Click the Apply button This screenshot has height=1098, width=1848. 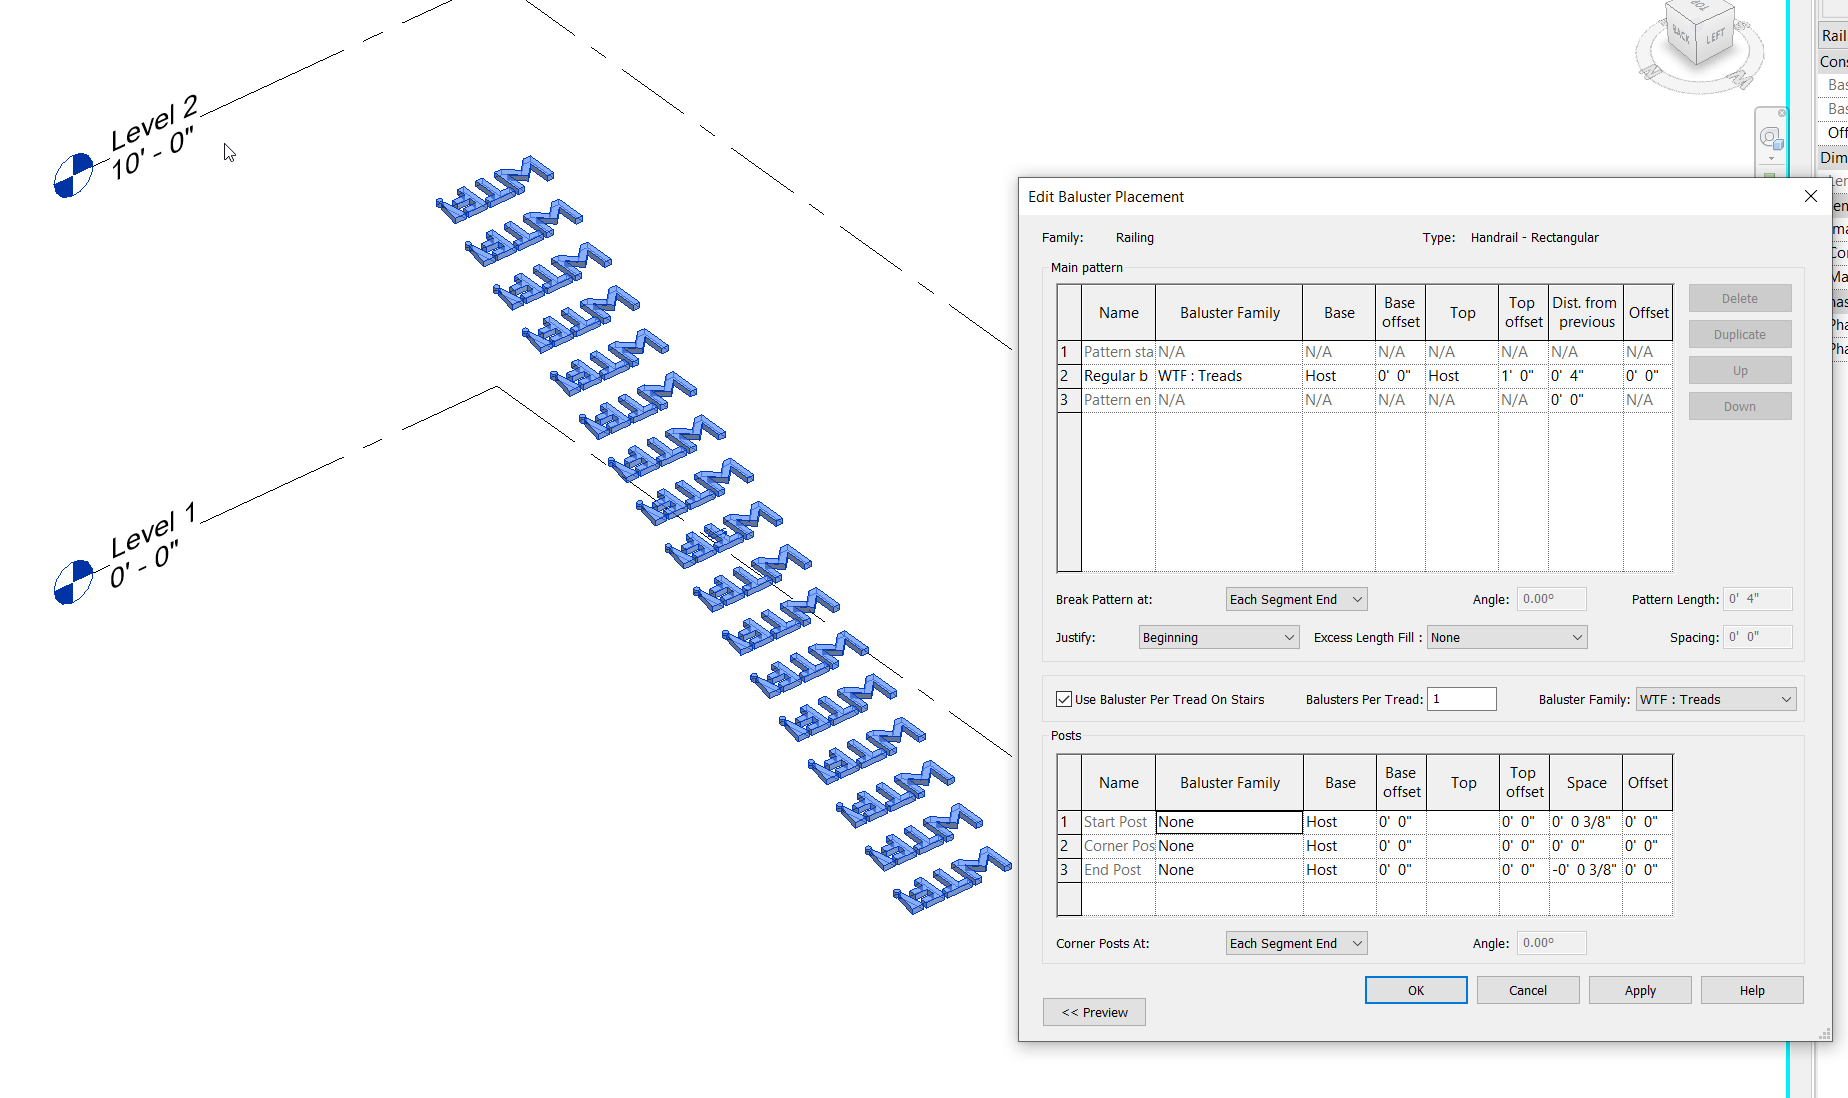1639,989
